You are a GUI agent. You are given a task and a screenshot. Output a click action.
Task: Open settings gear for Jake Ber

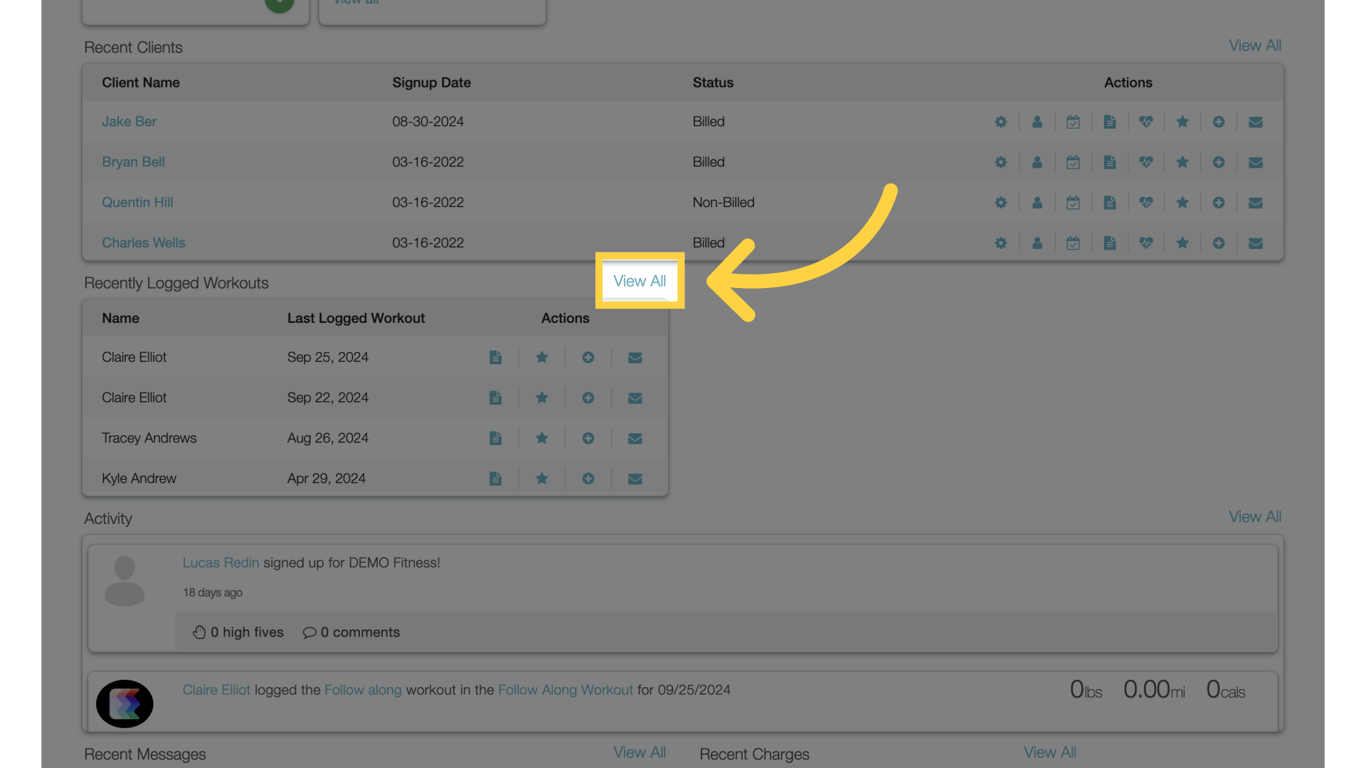coord(1001,122)
